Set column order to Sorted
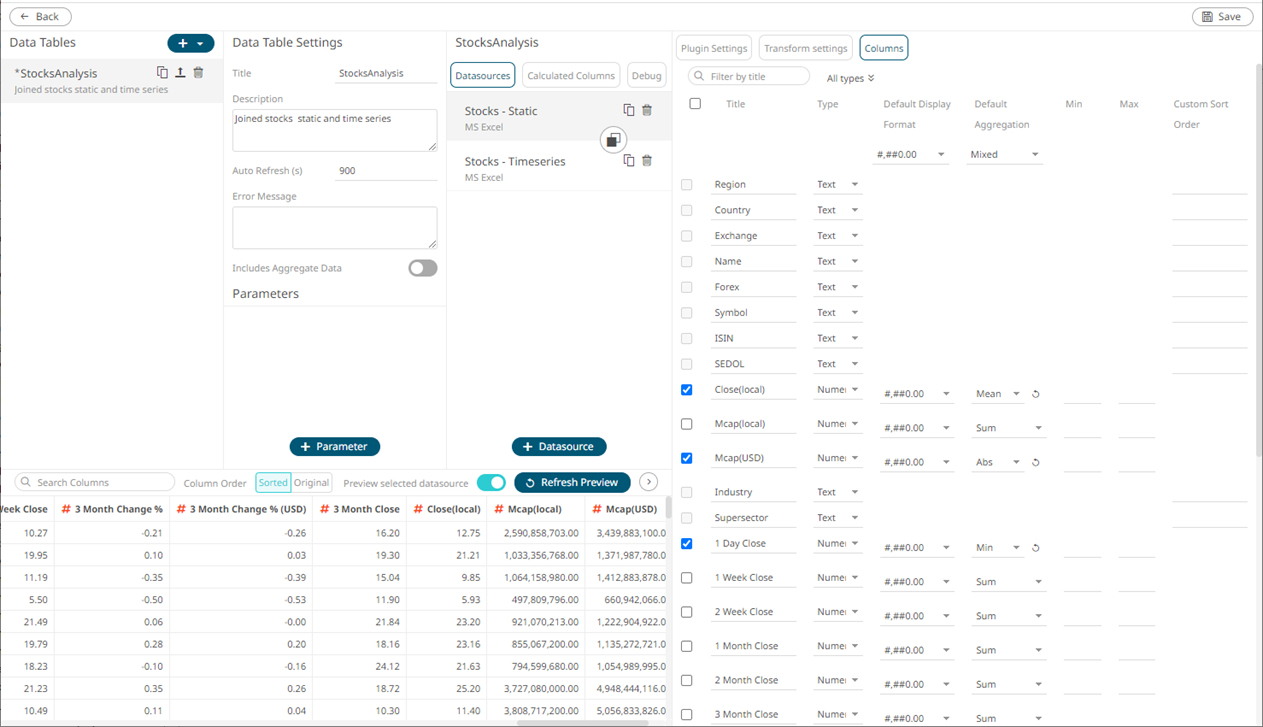 click(273, 482)
